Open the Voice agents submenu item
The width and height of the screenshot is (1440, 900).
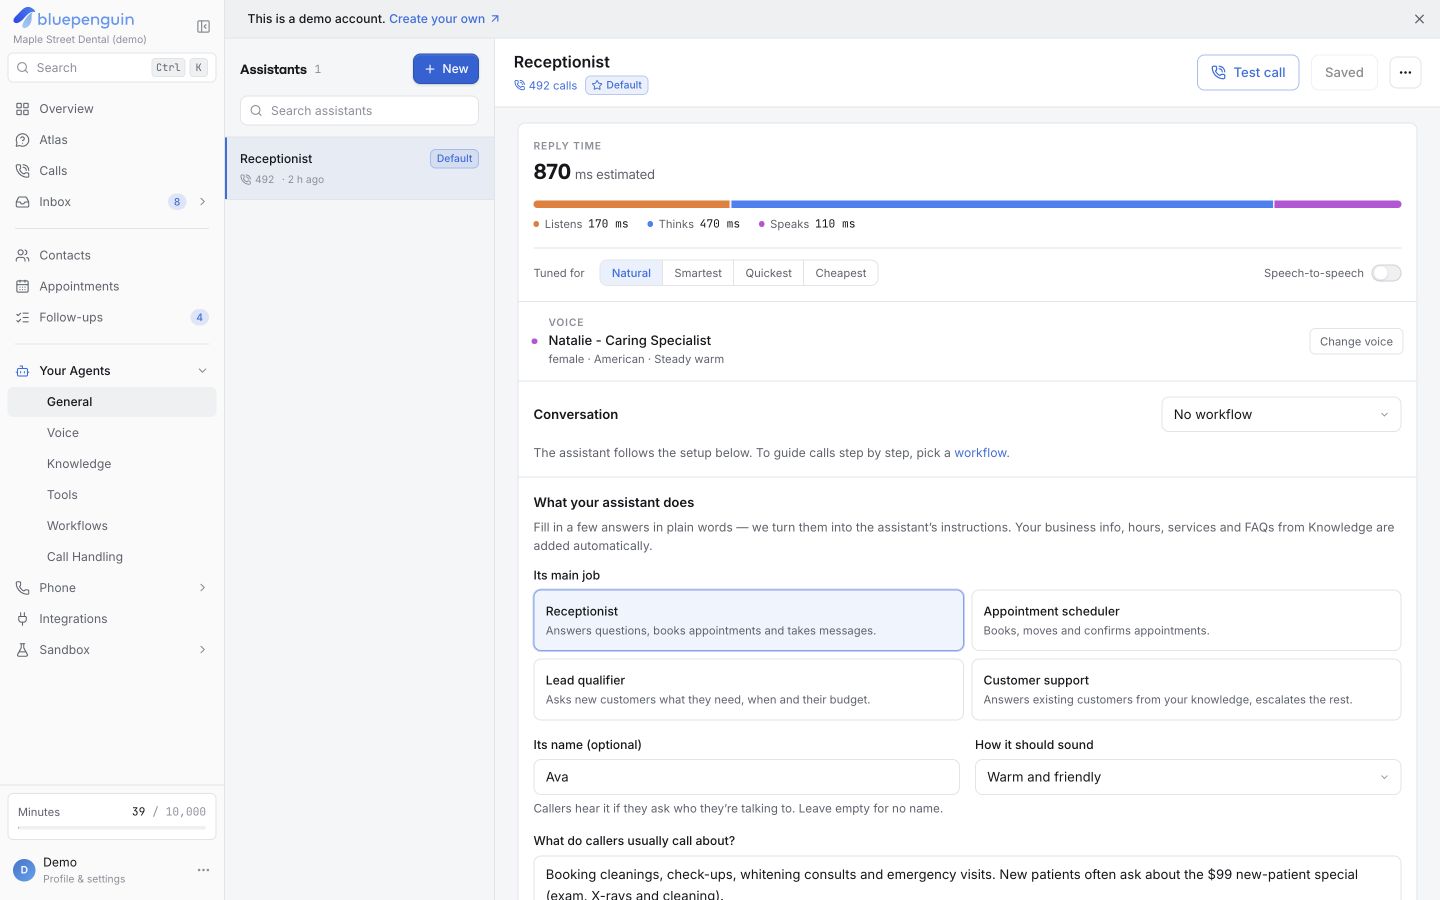pos(112,433)
